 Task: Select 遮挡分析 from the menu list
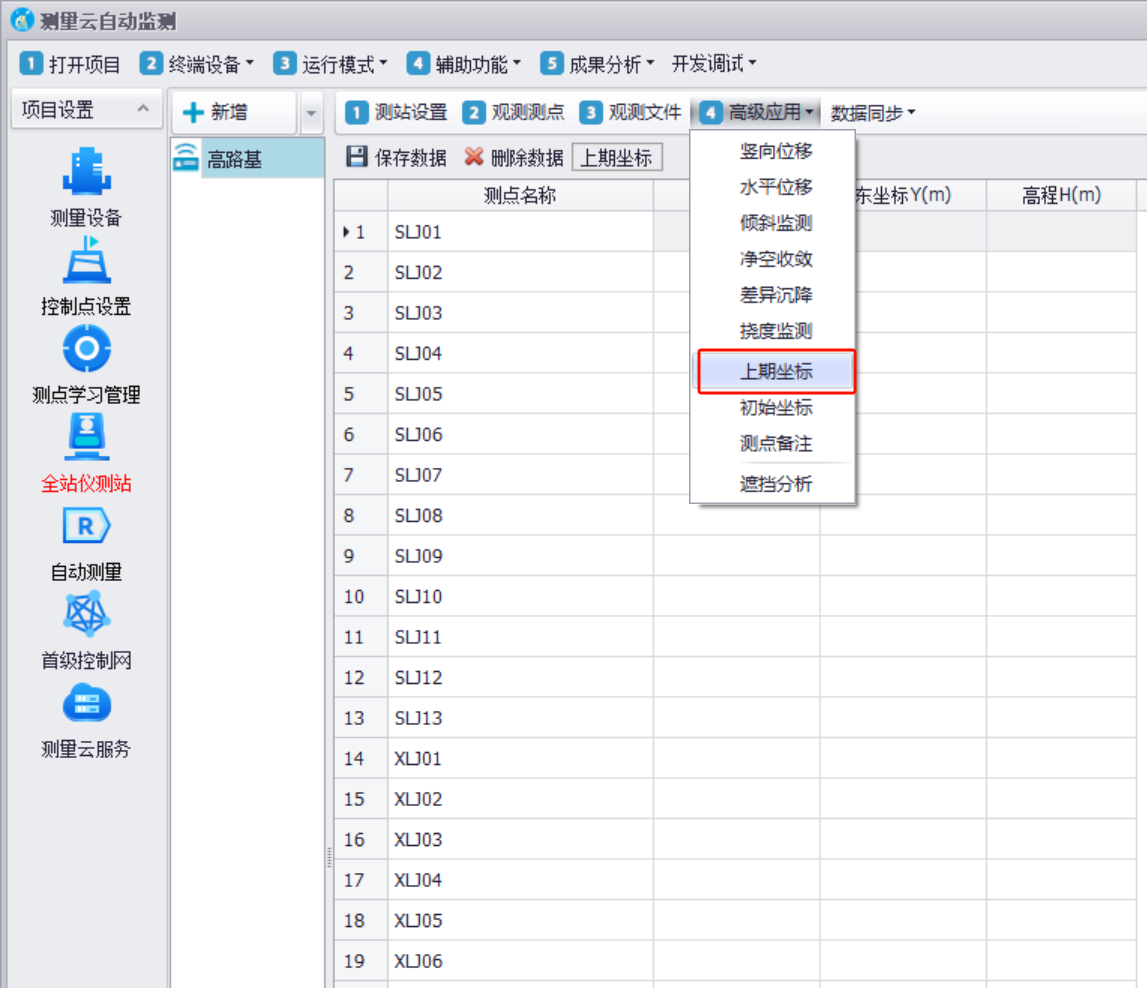point(776,484)
